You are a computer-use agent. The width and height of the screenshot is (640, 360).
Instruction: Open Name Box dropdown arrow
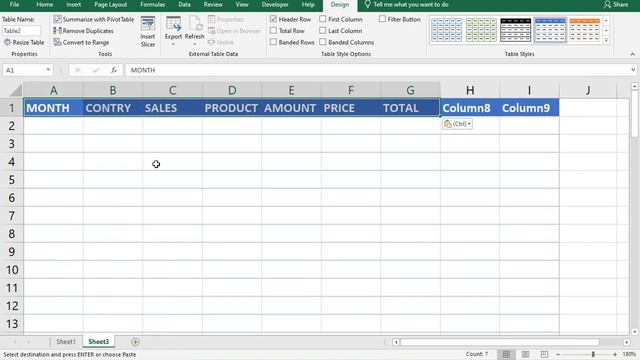click(48, 70)
